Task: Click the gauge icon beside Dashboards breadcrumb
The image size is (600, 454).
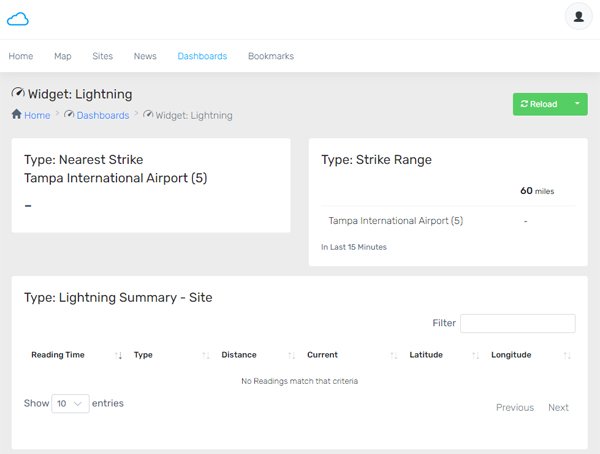Action: [69, 115]
